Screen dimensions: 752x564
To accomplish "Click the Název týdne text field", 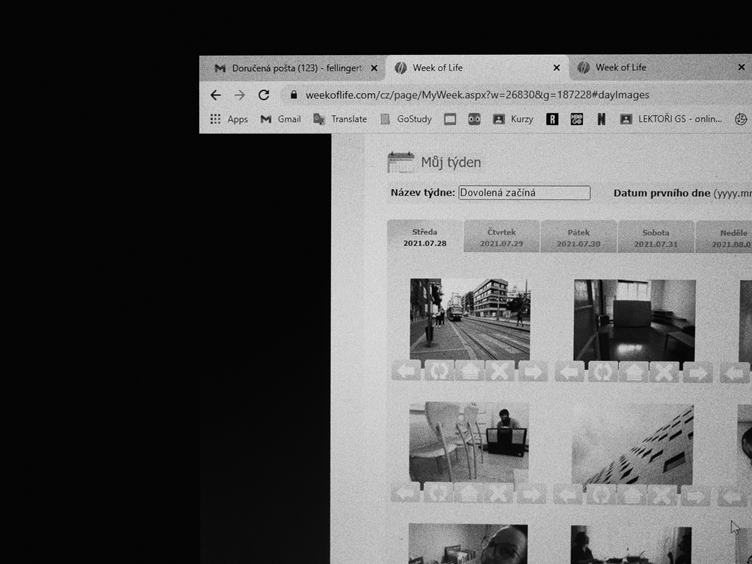I will (524, 193).
